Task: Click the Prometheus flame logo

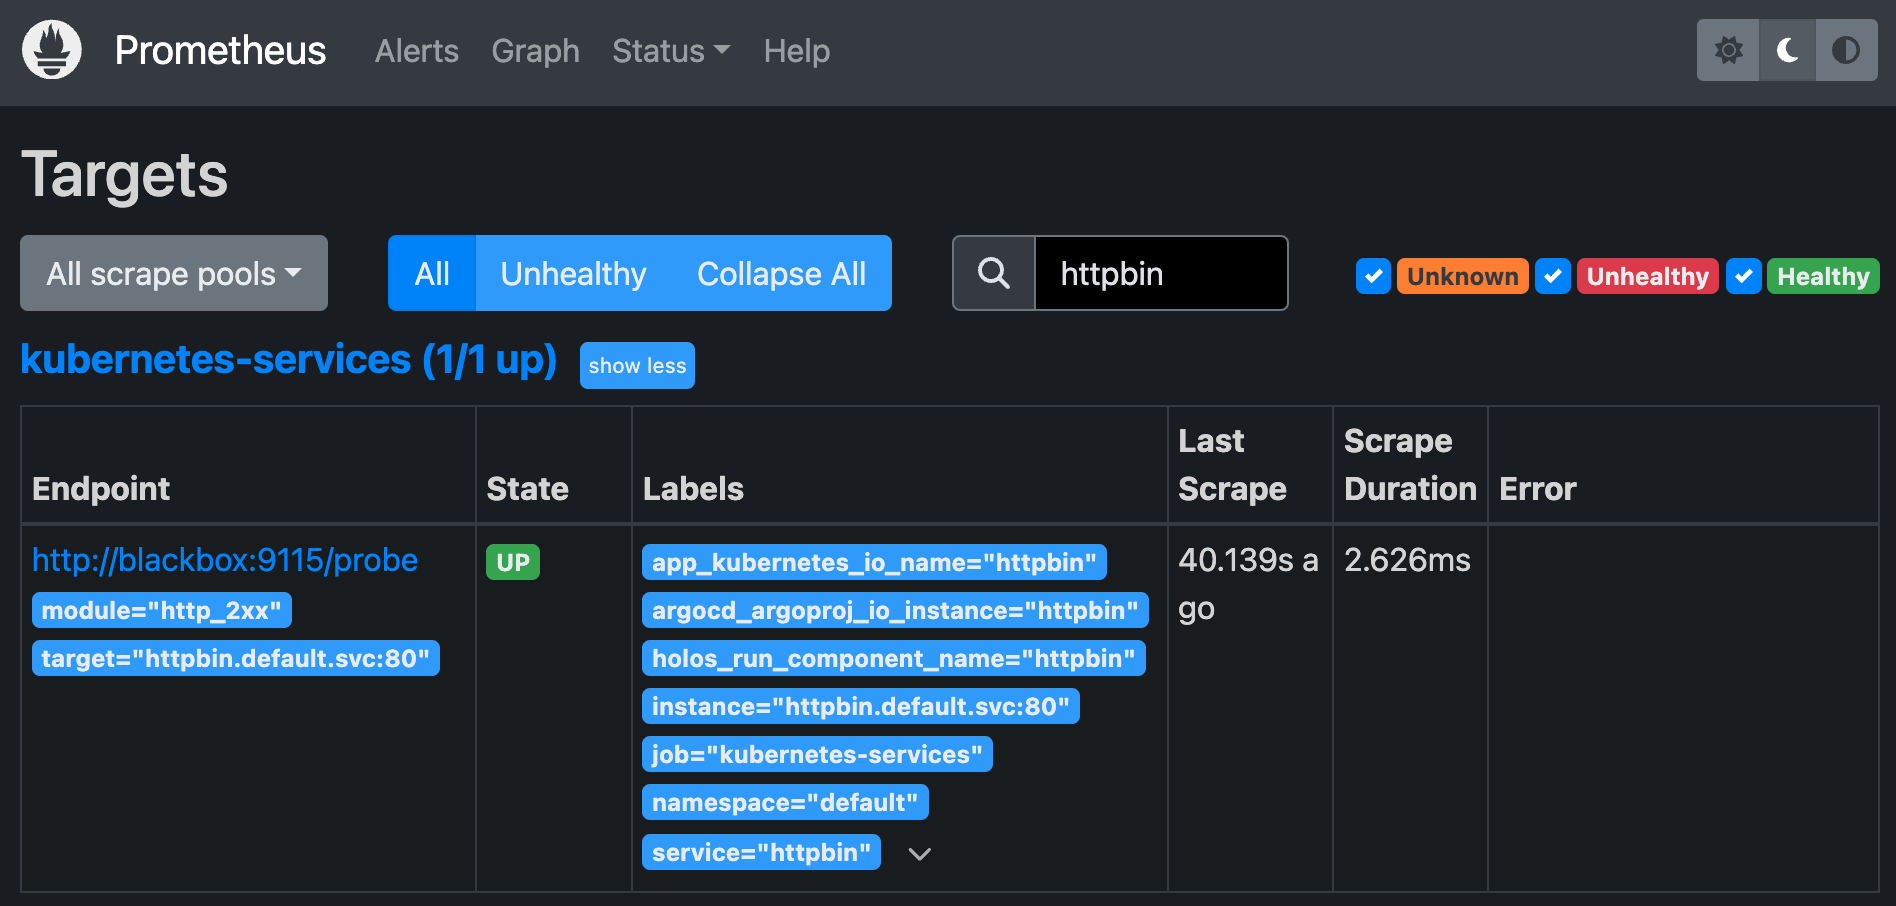Action: coord(52,50)
